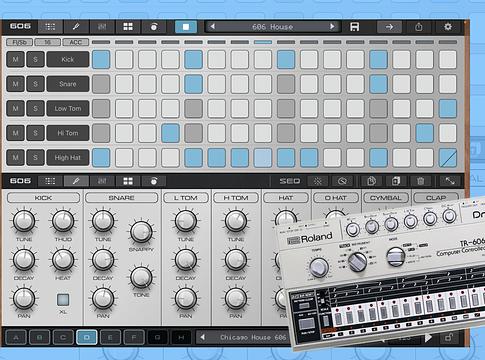Open grid view in the lower 606 toolbar
Image resolution: width=485 pixels, height=360 pixels.
[50, 181]
